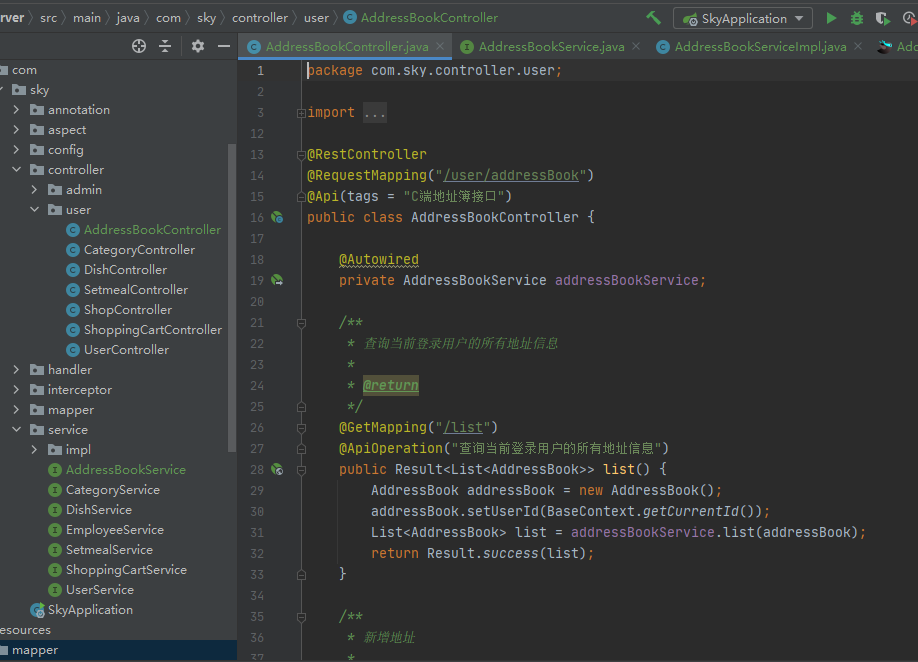This screenshot has width=918, height=662.
Task: Click the Build project hammer icon
Action: click(654, 18)
